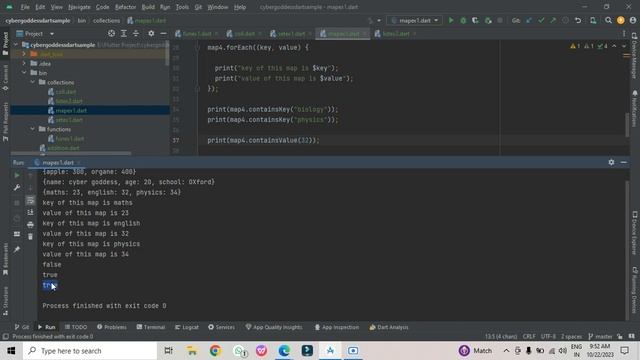Viewport: 640px width, 360px height.
Task: Open Google Chrome from the taskbar
Action: (215, 351)
